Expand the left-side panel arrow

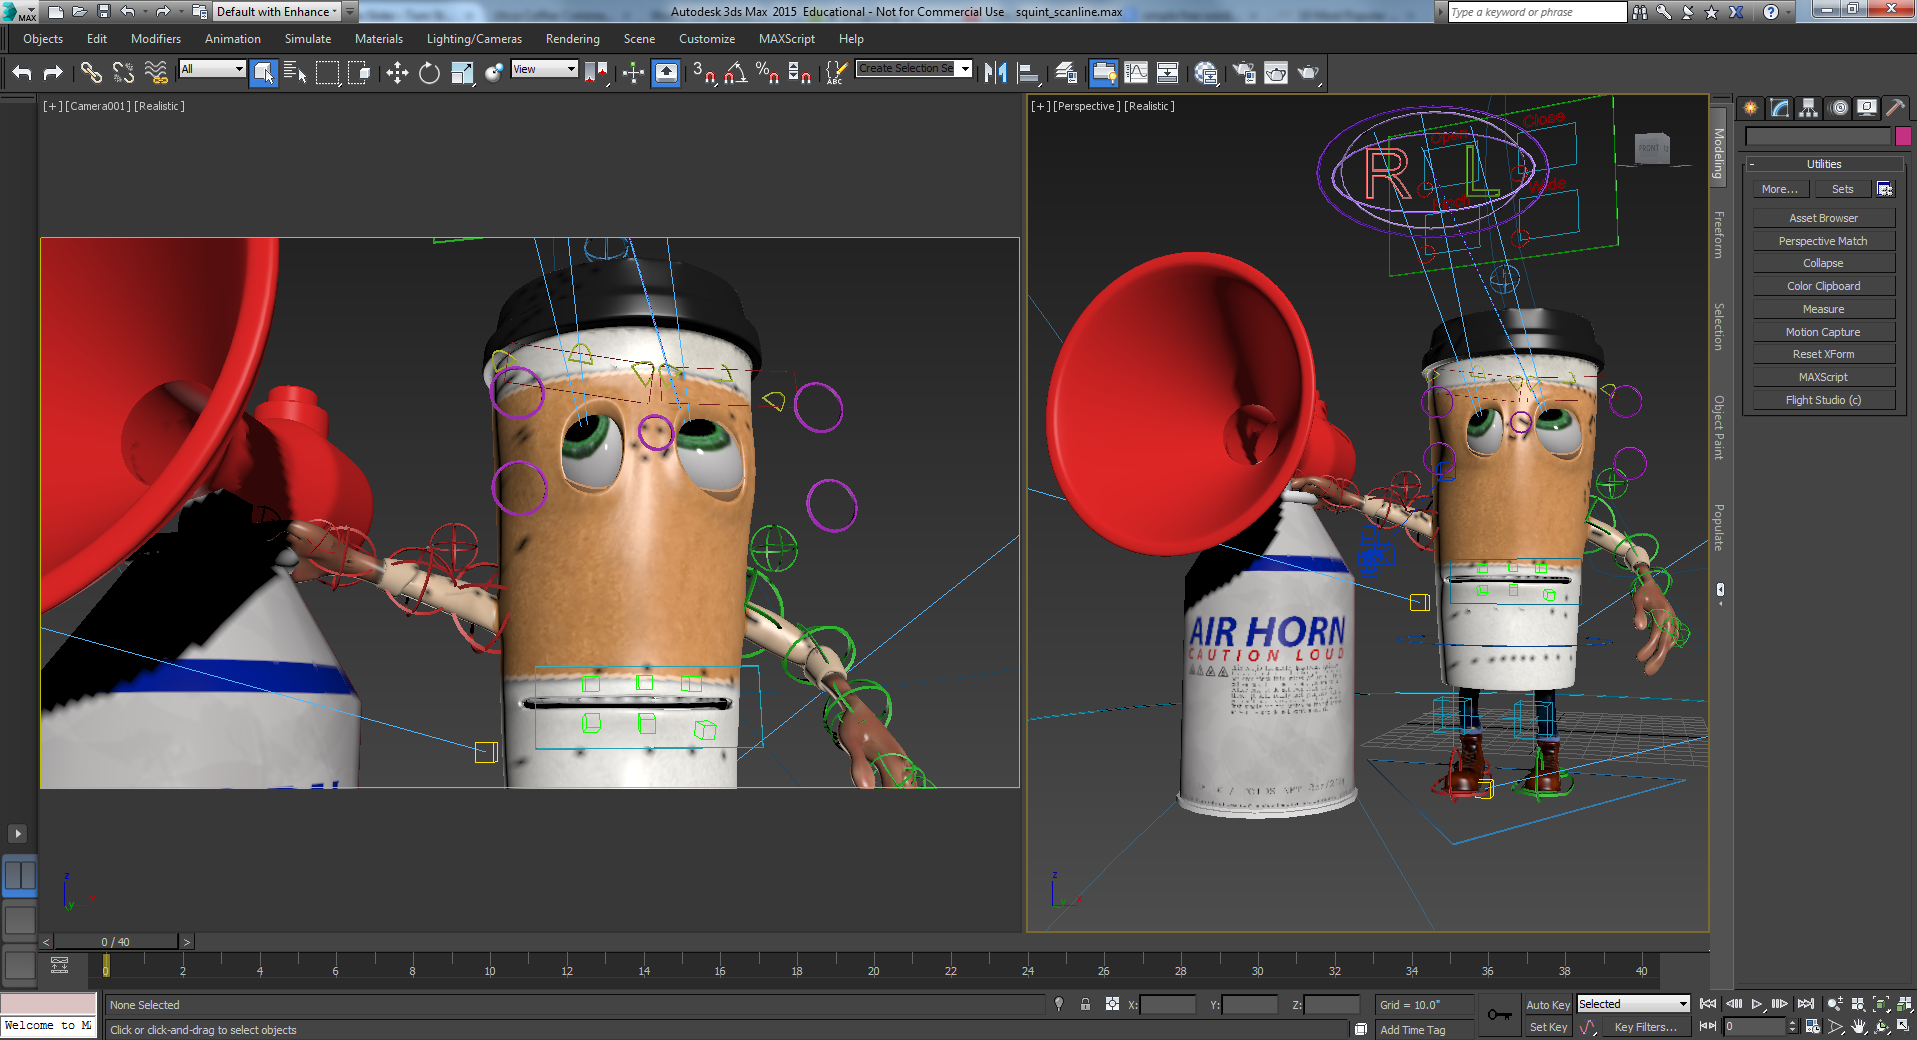pos(17,833)
